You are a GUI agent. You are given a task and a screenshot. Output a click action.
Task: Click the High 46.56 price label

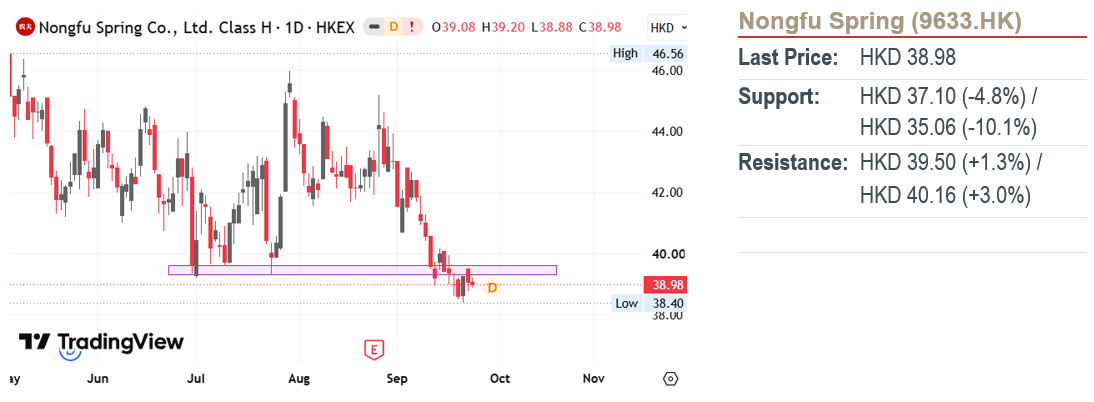point(648,53)
